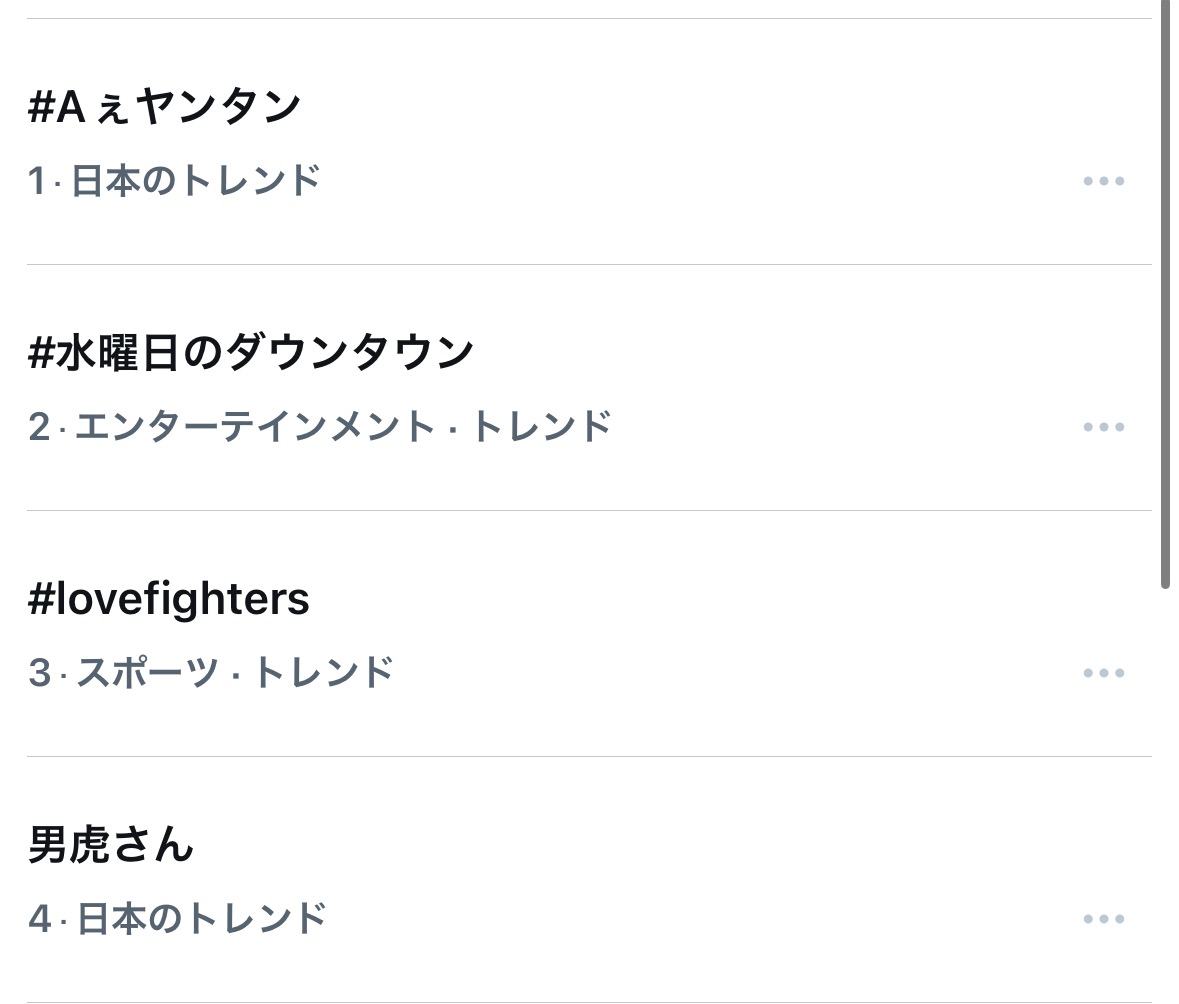Open the #水曜日のダウンタウン trending hashtag
1179x1004 pixels.
[251, 353]
